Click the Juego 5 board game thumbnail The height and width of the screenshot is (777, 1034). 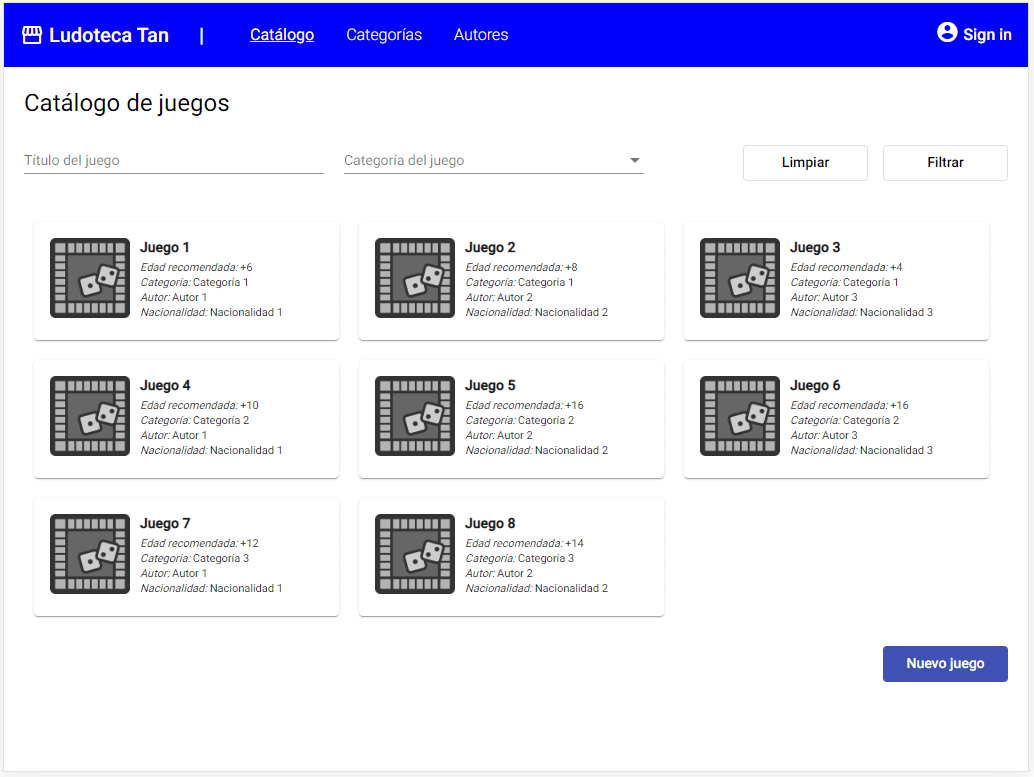pos(414,416)
